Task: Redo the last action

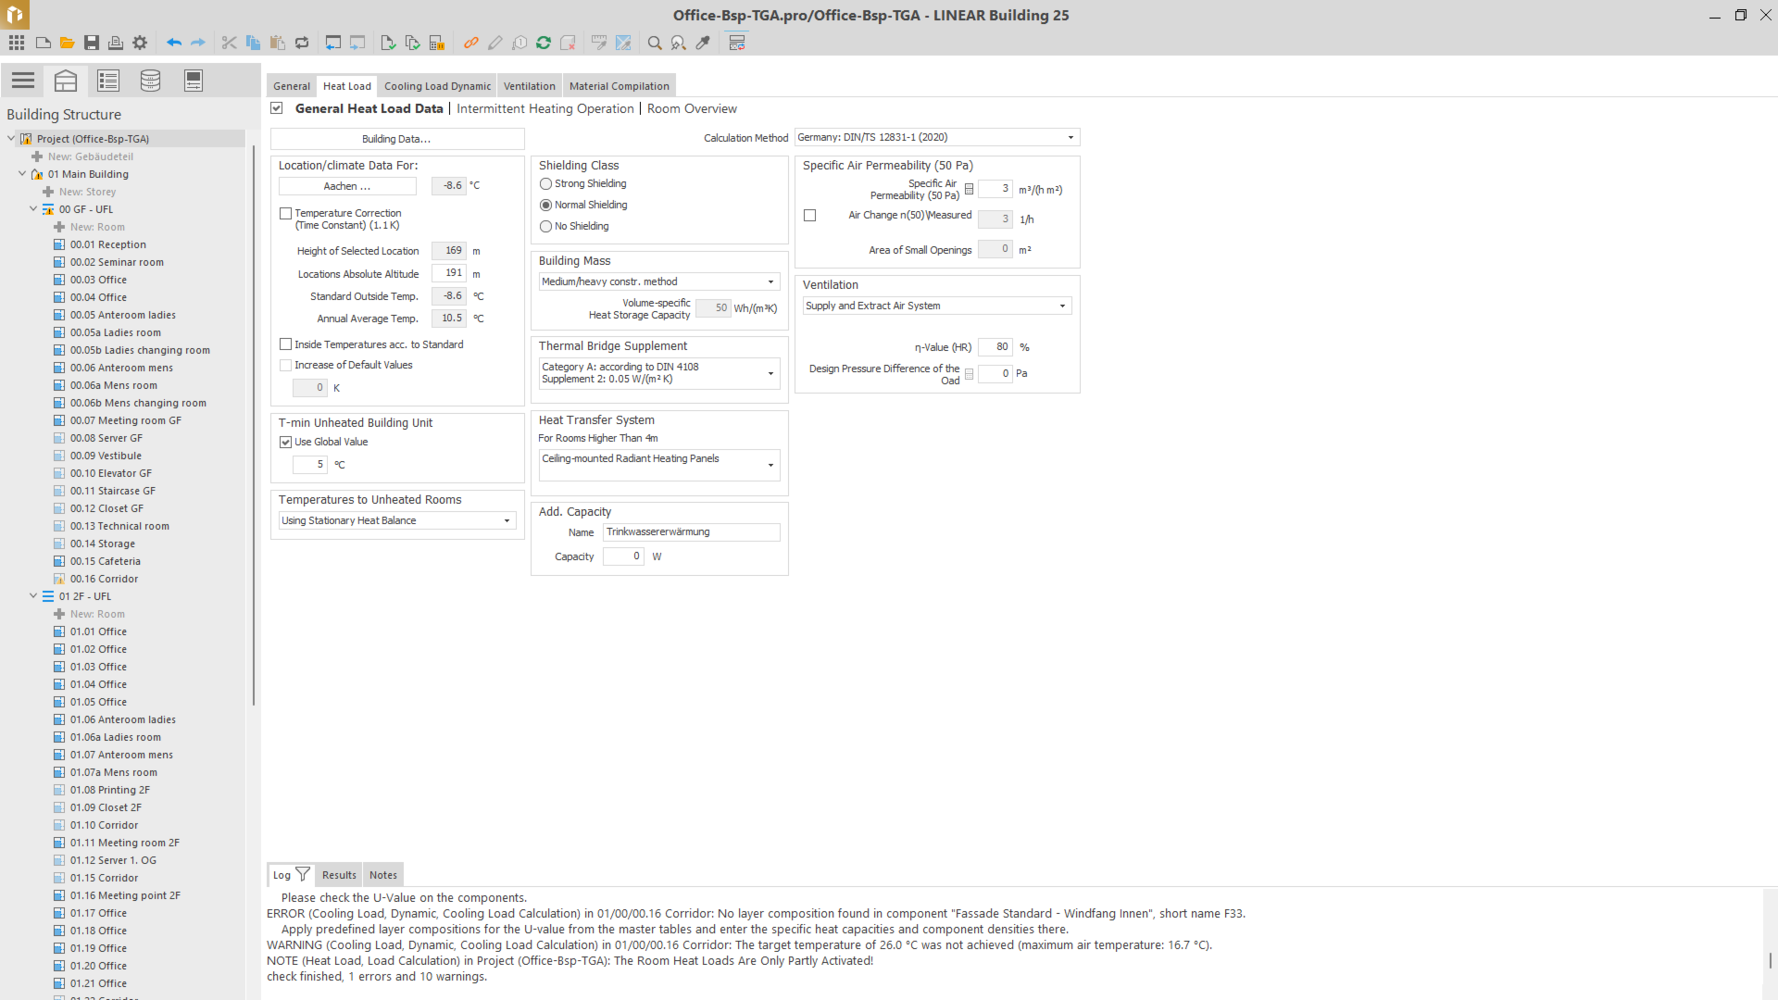Action: point(198,43)
